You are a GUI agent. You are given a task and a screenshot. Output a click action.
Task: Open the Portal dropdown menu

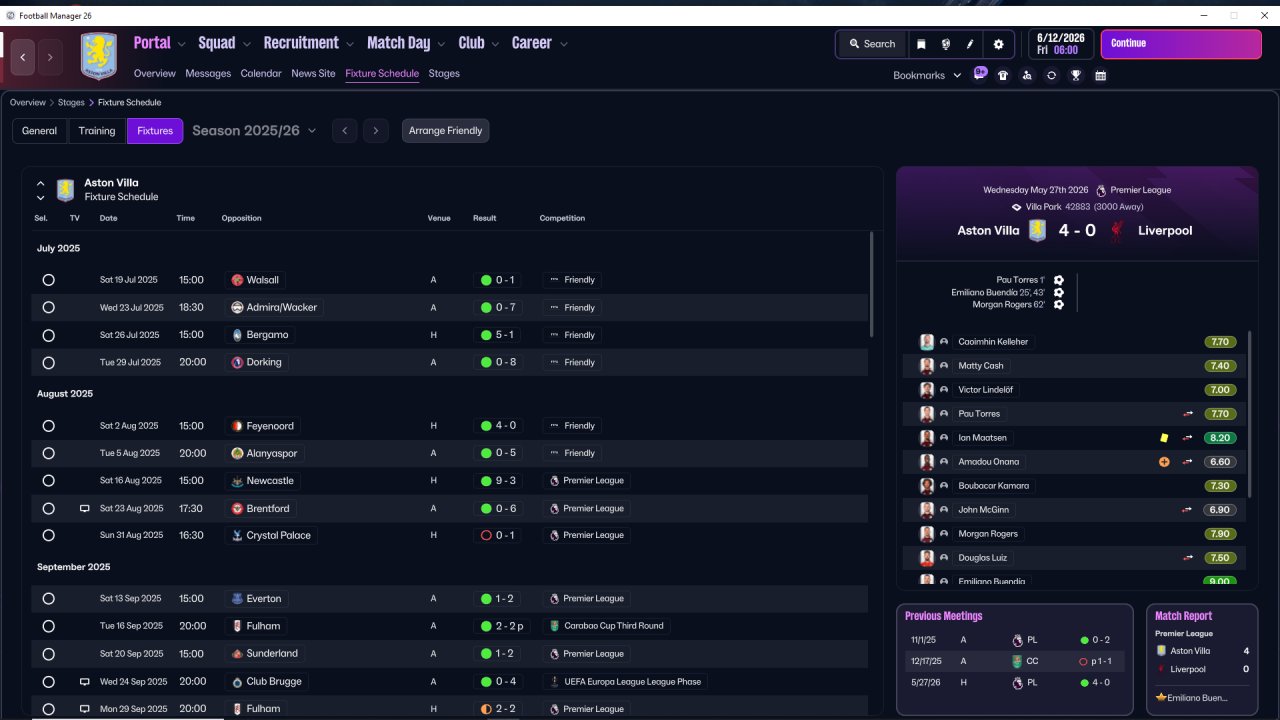(x=159, y=43)
